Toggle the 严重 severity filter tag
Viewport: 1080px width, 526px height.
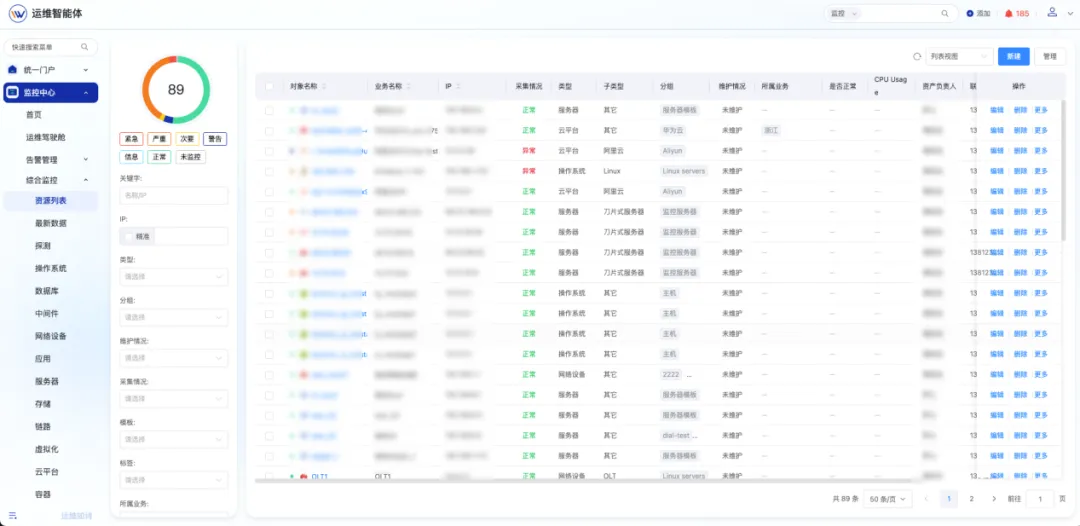tap(158, 138)
